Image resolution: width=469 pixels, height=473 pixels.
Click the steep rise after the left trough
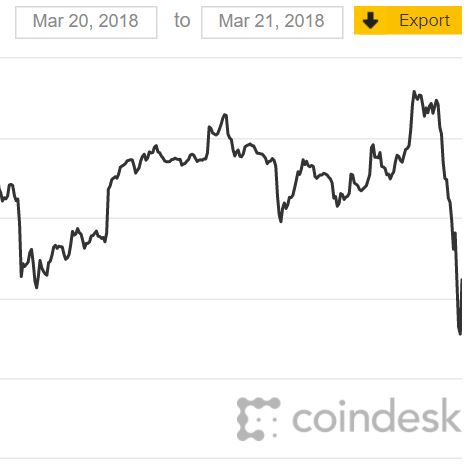pyautogui.click(x=108, y=213)
